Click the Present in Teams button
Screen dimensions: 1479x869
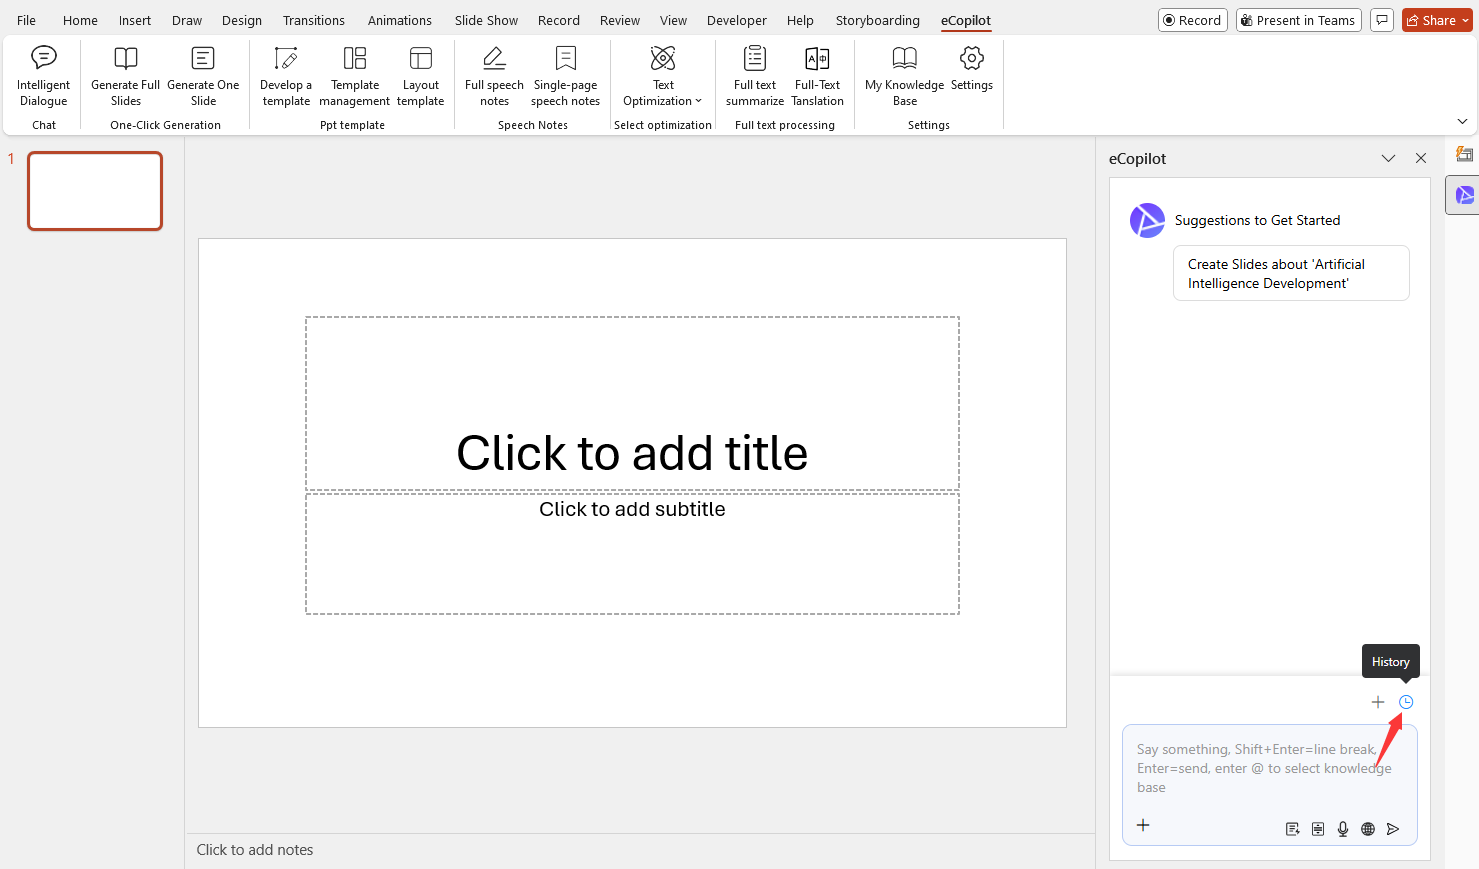click(x=1298, y=20)
